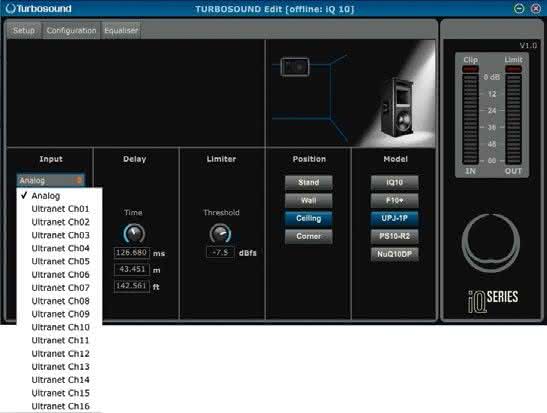Choose Ultranet Ch06 input
Viewport: 547px width, 413px height.
[x=59, y=275]
